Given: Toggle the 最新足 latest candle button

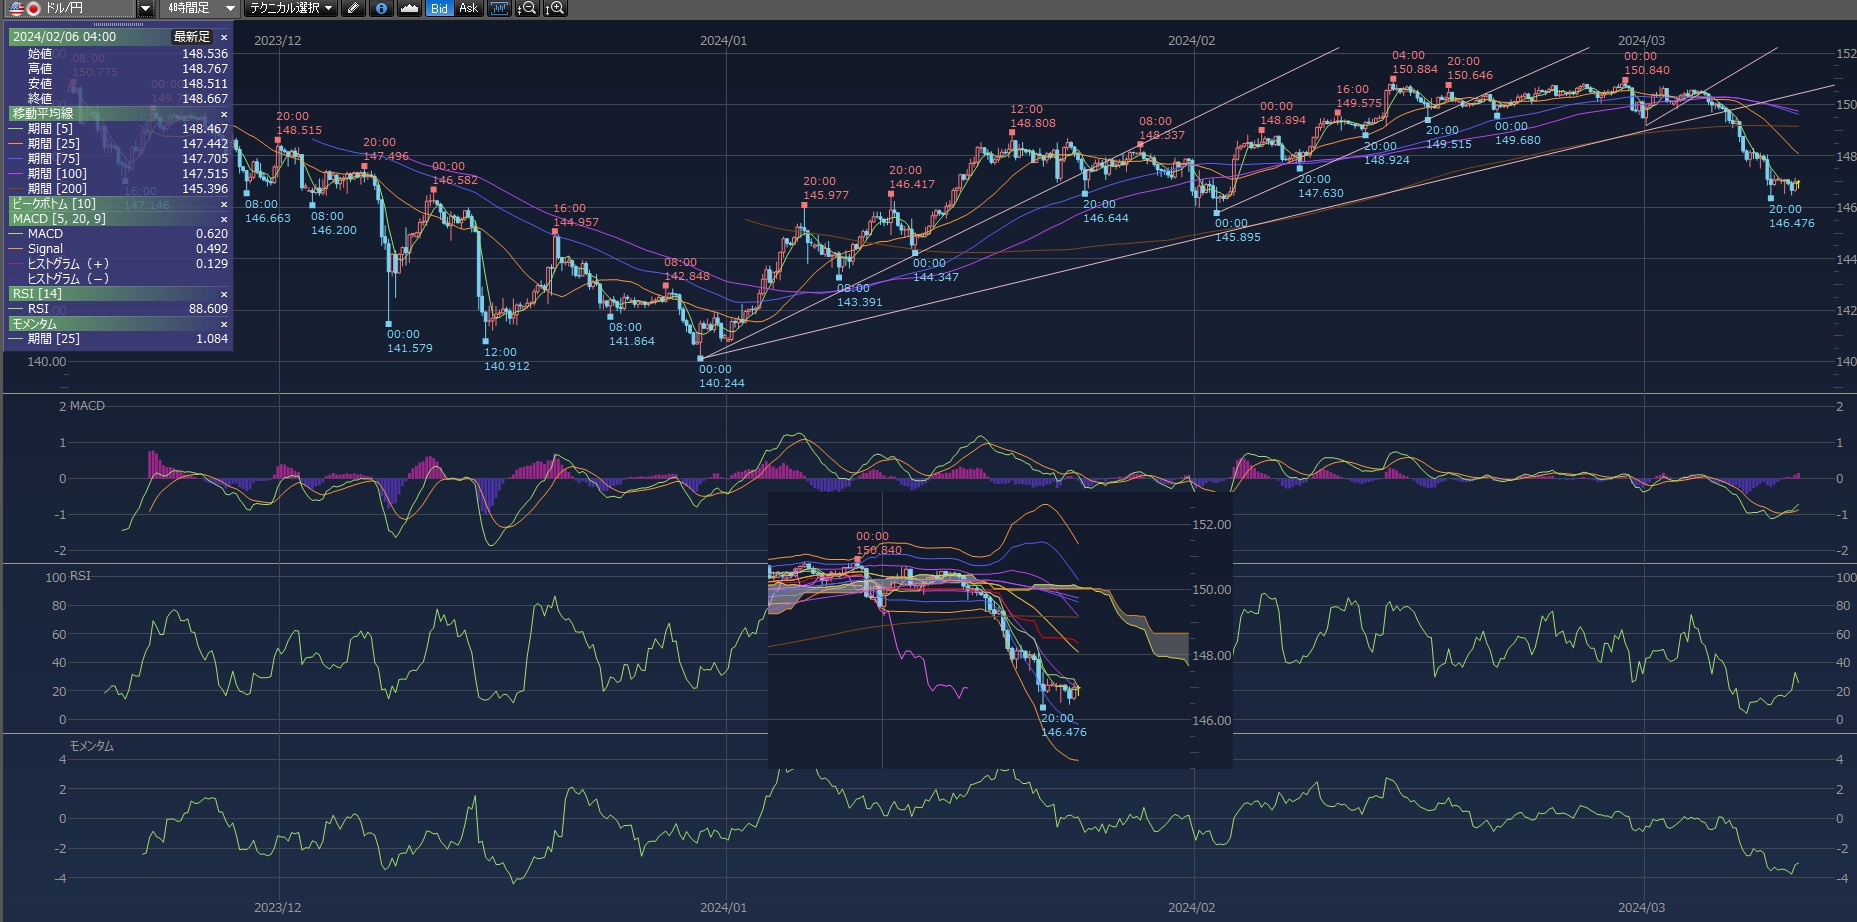Looking at the screenshot, I should (191, 37).
